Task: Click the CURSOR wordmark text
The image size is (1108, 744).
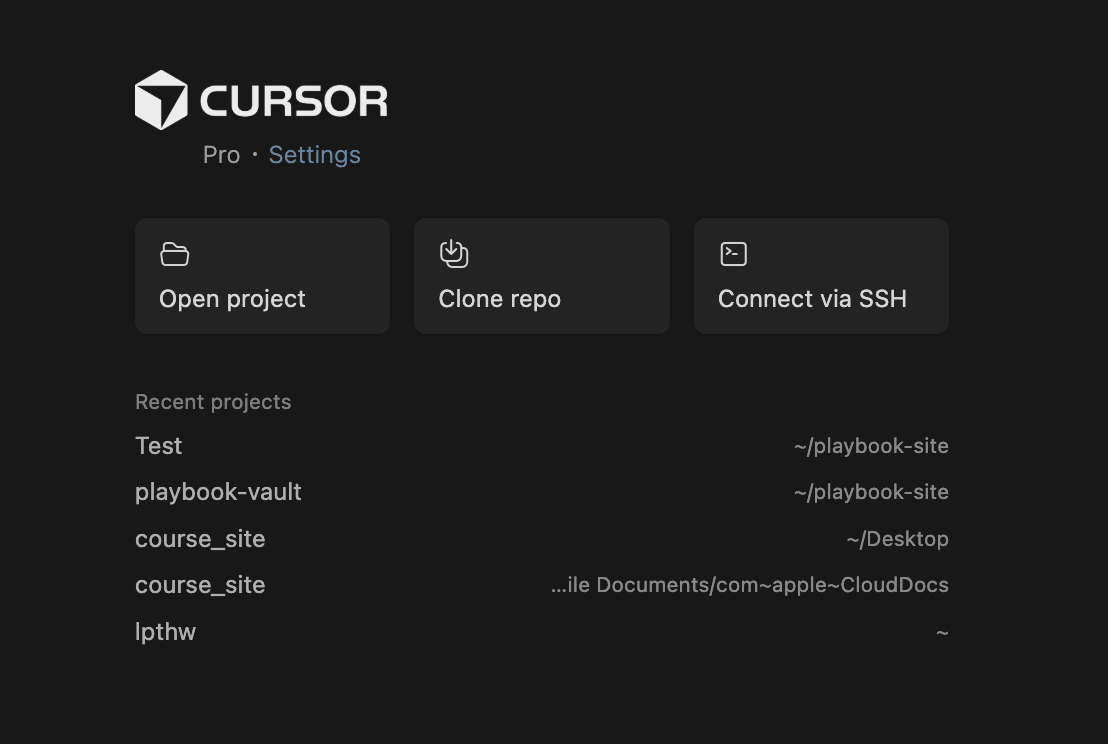Action: (x=293, y=101)
